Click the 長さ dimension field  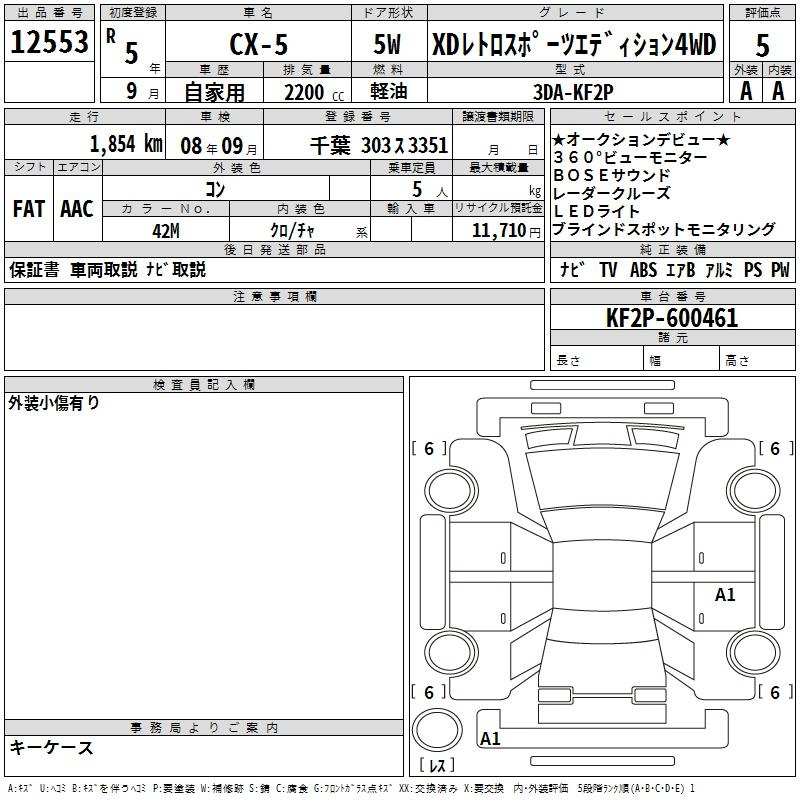pos(596,360)
